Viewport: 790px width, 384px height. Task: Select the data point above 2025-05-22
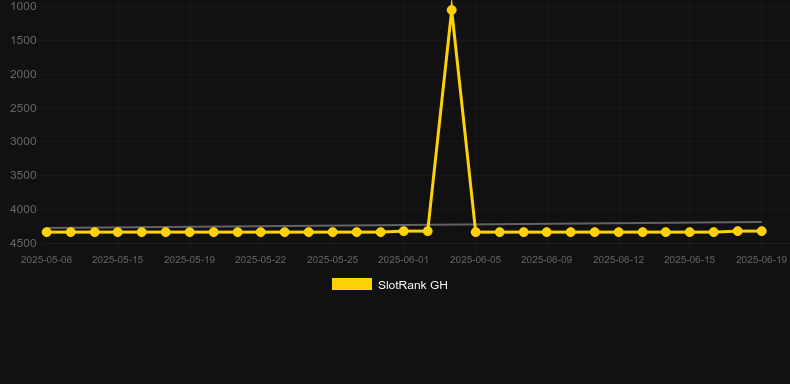coord(260,232)
